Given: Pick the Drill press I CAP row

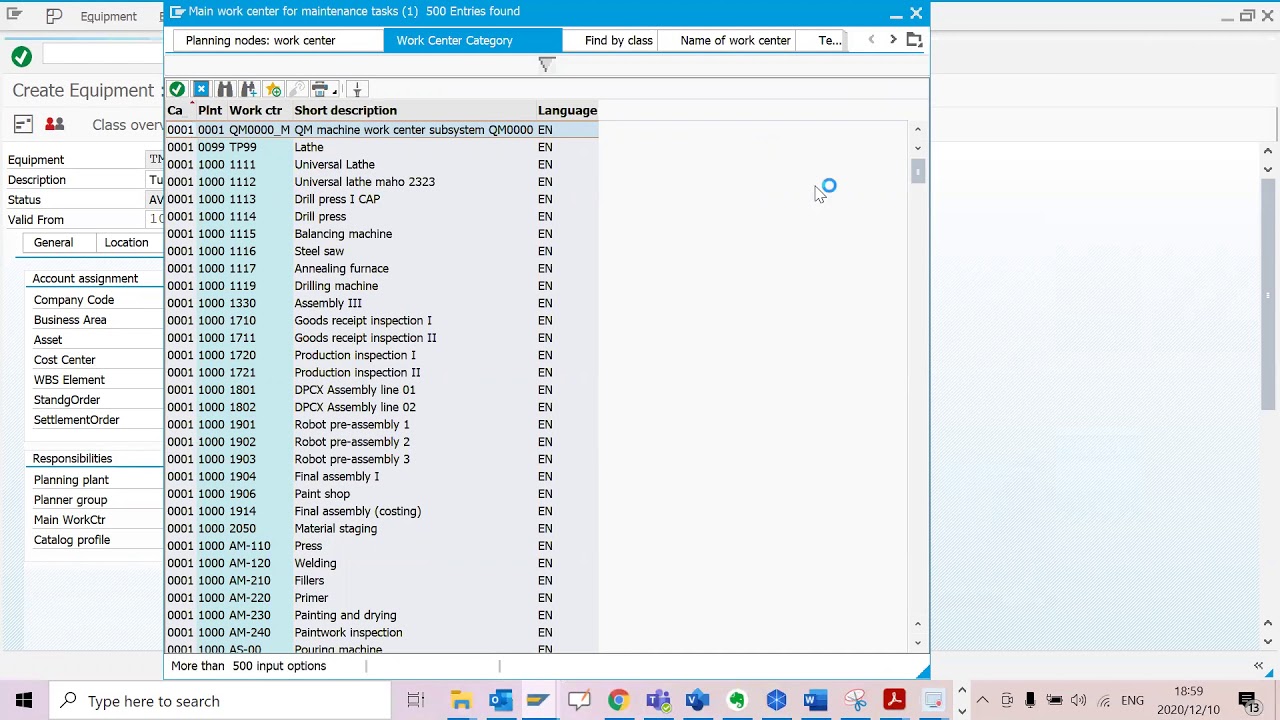Looking at the screenshot, I should pos(382,199).
